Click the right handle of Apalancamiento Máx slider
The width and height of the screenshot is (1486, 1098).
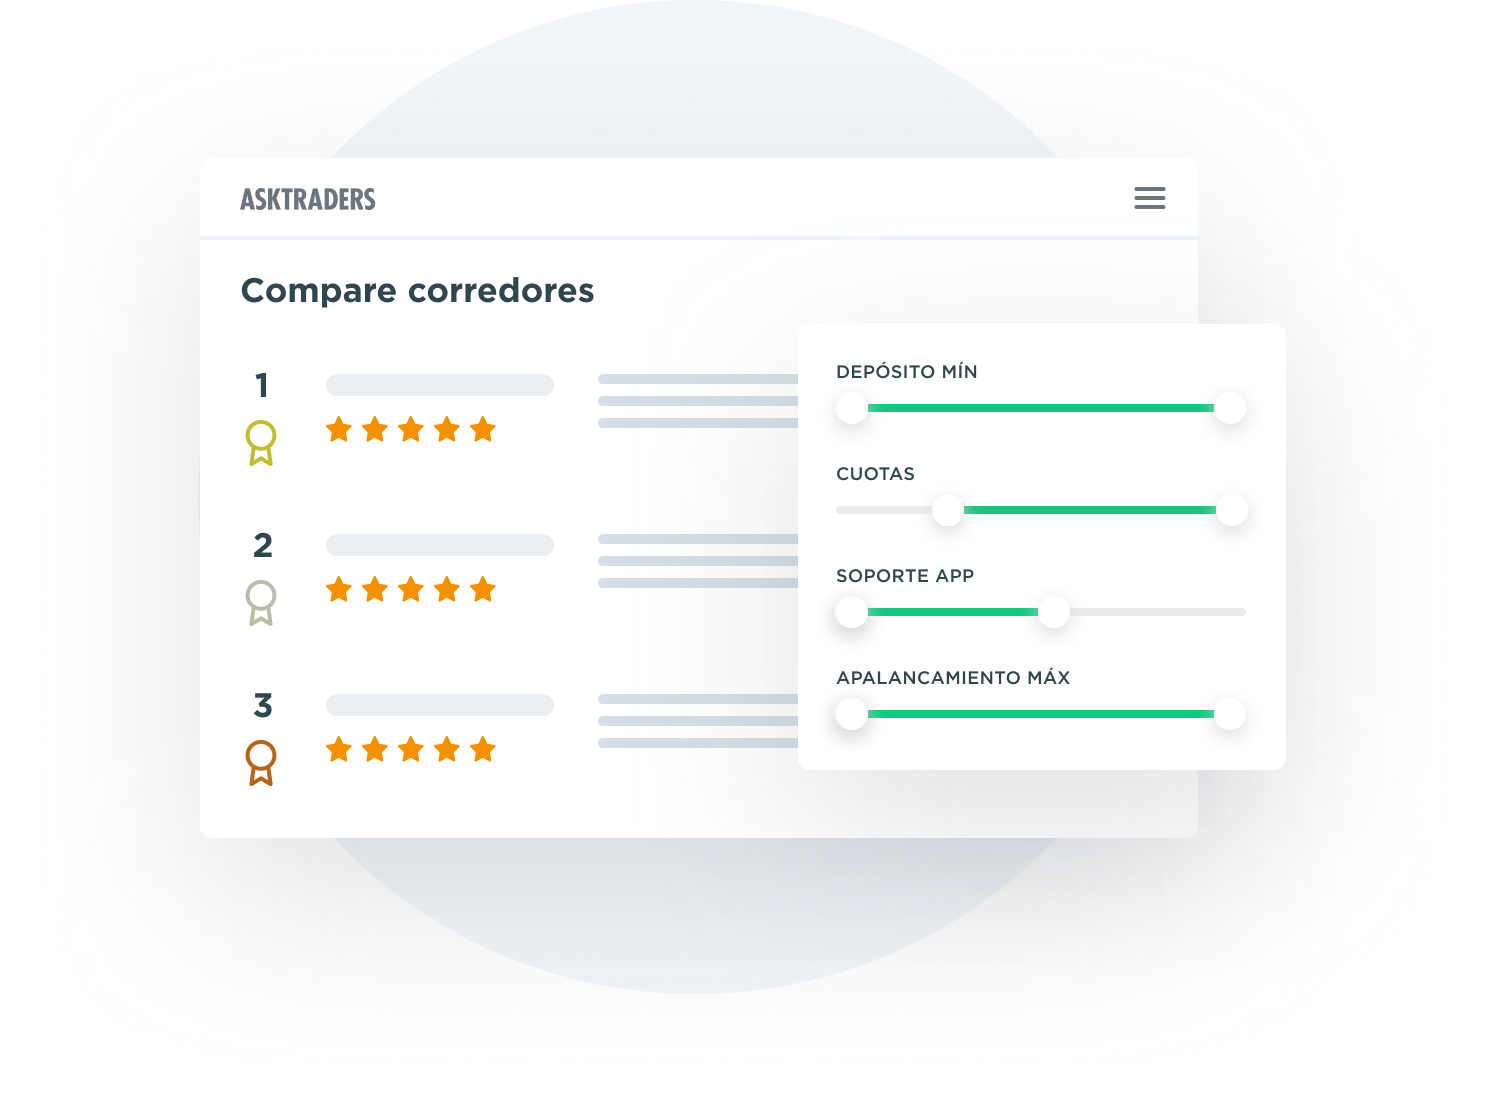pyautogui.click(x=1230, y=714)
